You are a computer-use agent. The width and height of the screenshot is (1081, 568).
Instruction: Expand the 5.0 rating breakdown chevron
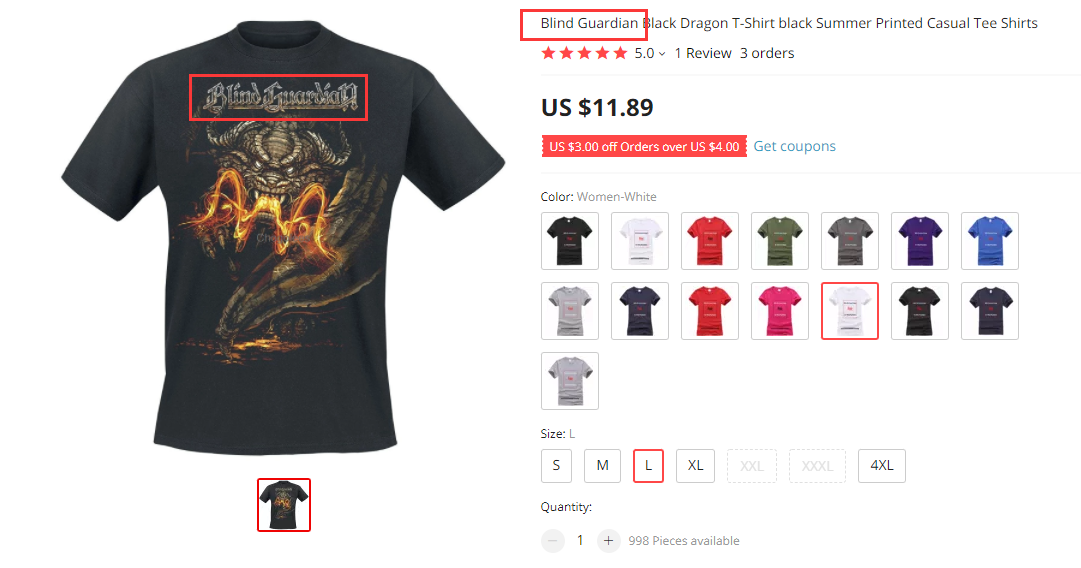tap(662, 54)
